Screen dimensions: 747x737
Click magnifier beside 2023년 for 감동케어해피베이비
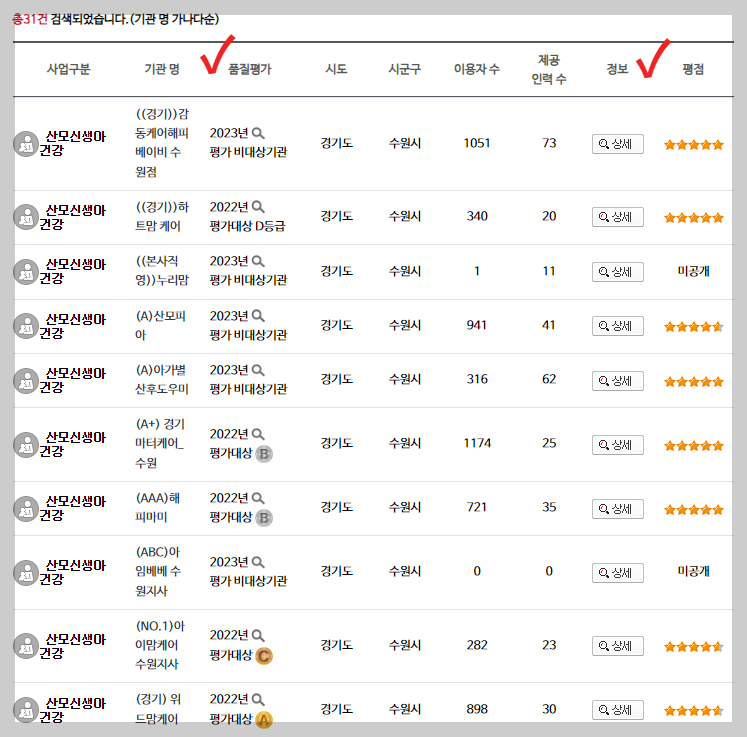(x=258, y=133)
